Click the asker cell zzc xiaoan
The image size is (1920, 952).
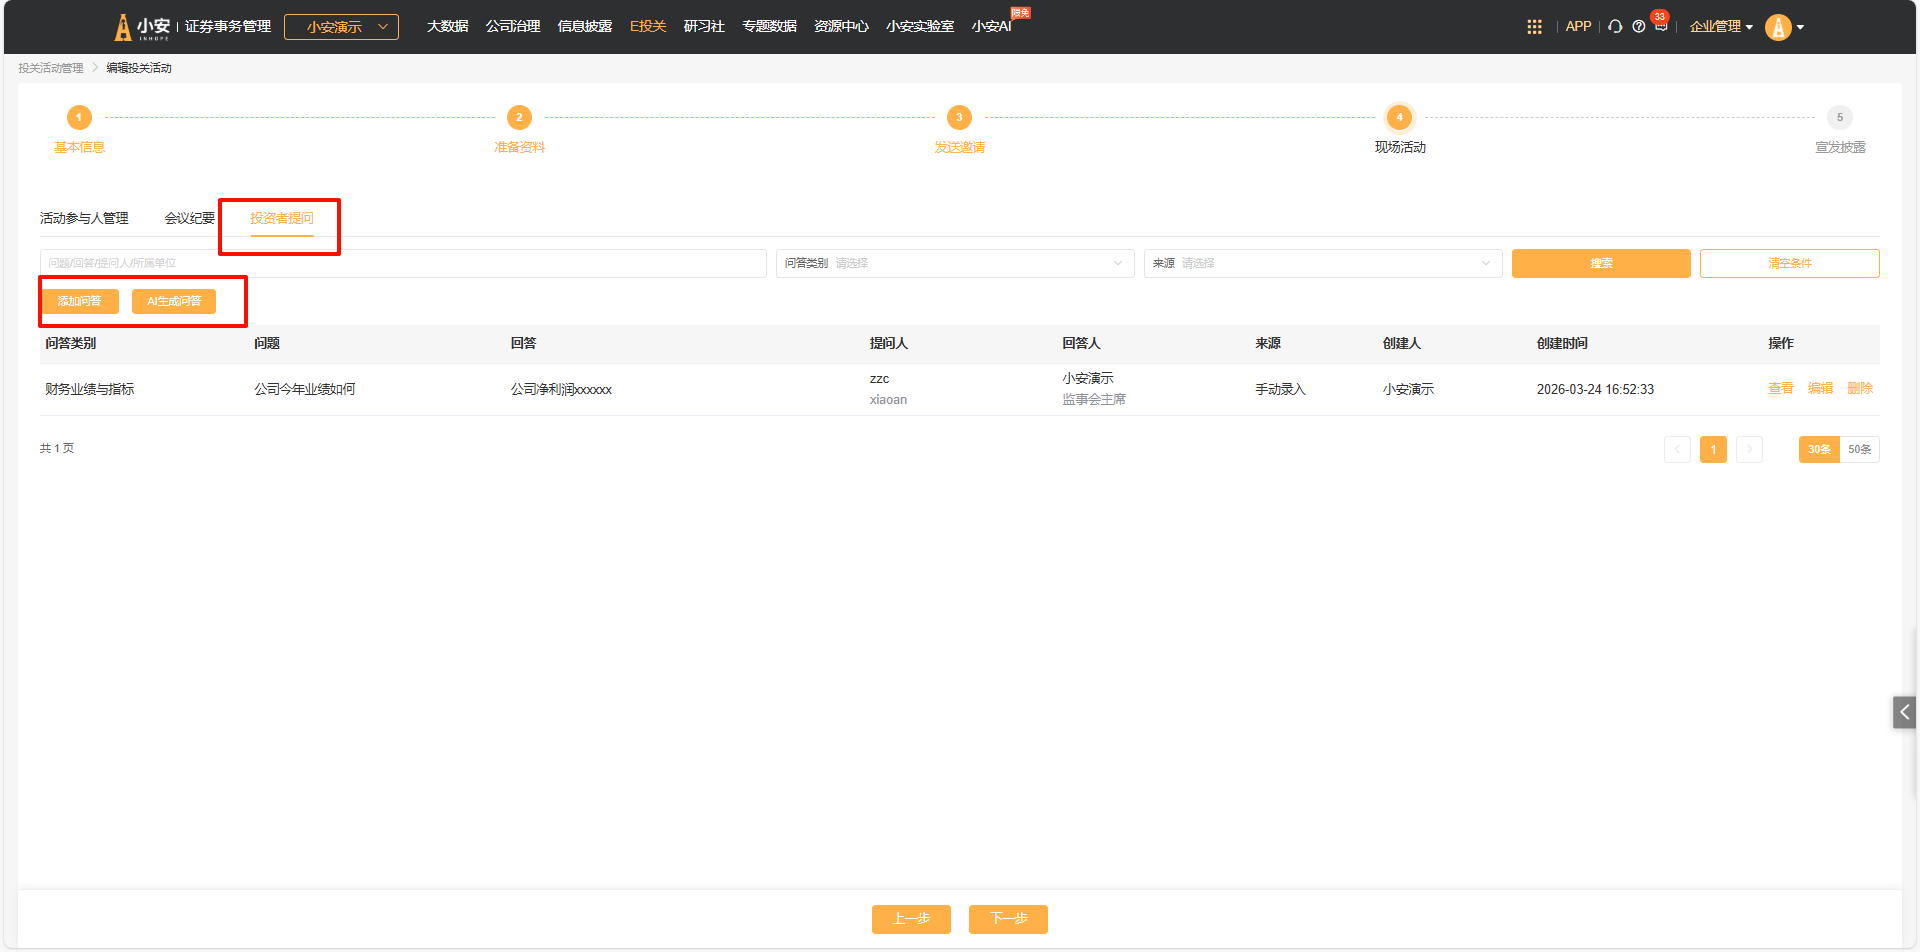(889, 389)
